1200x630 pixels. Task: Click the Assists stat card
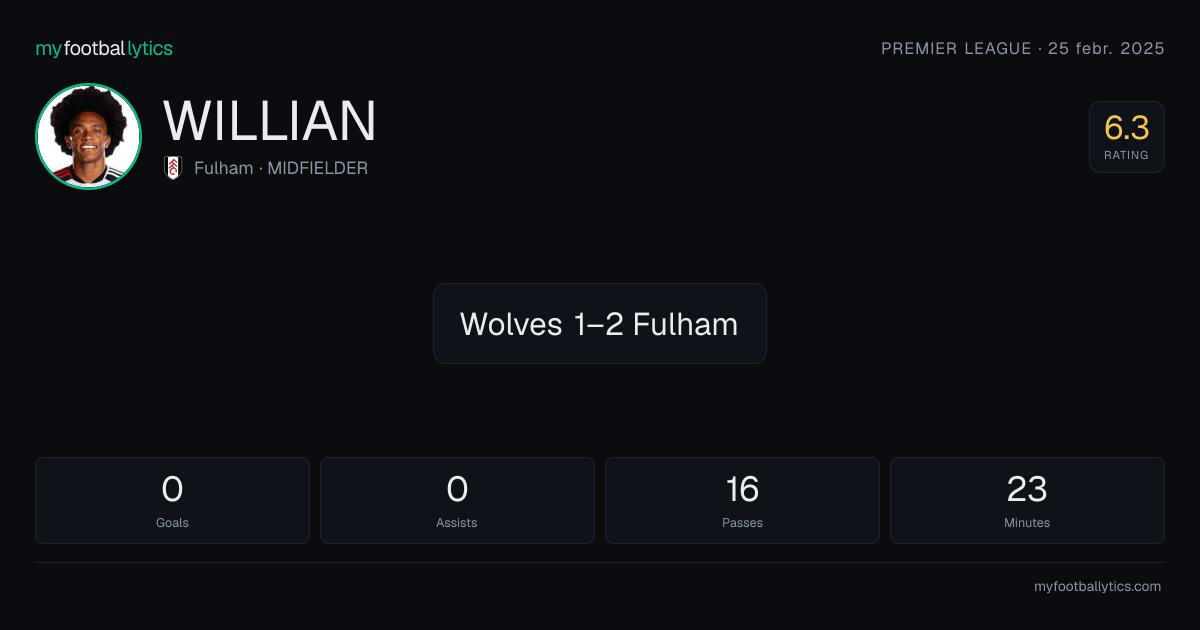457,500
